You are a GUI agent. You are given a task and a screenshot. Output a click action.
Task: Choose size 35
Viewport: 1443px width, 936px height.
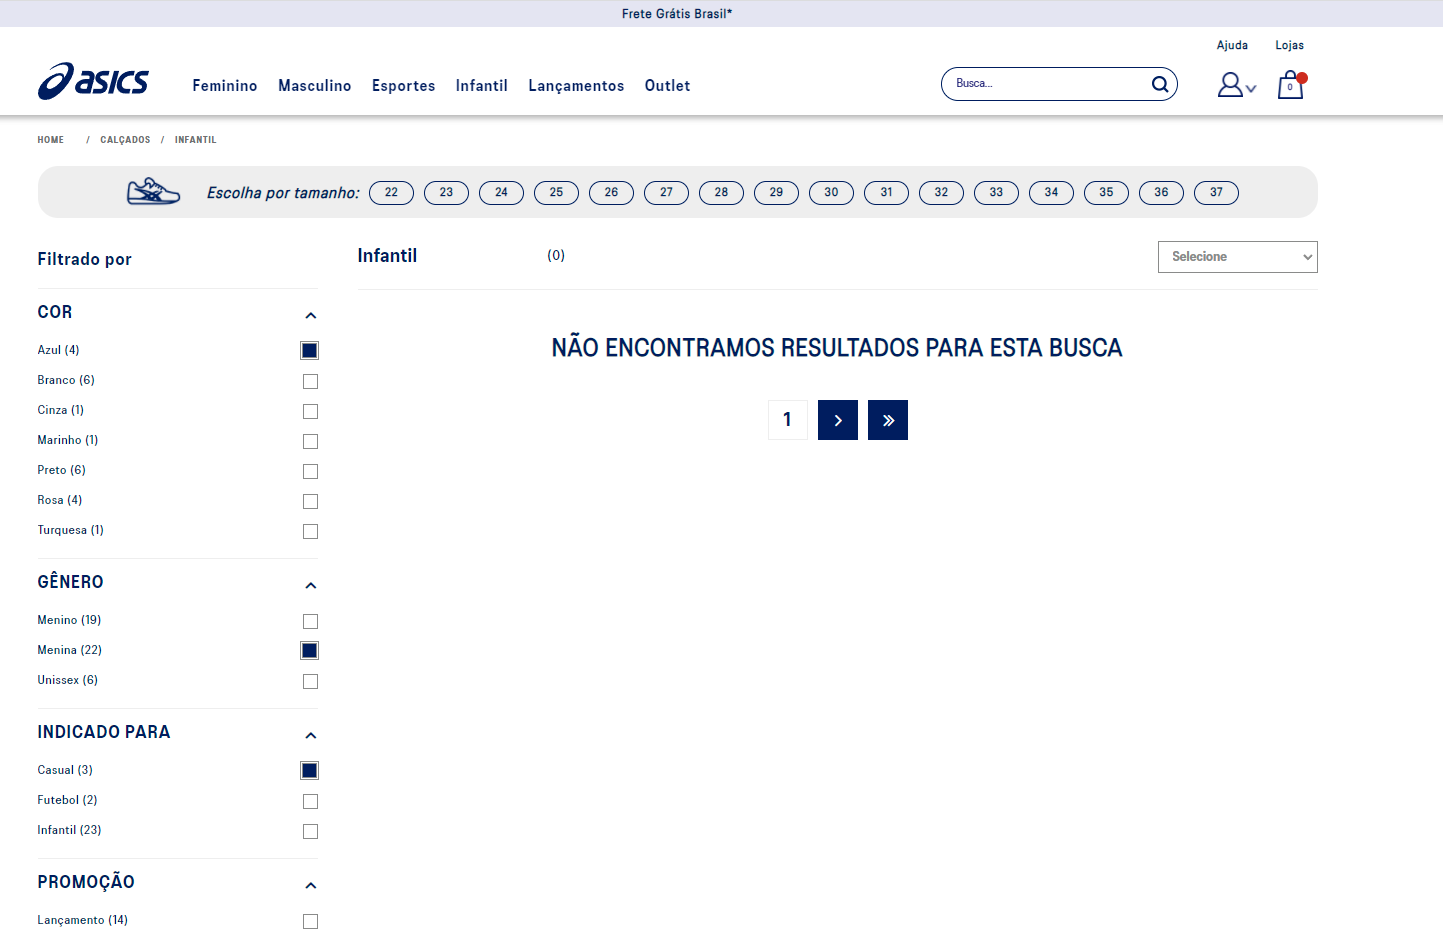1106,193
